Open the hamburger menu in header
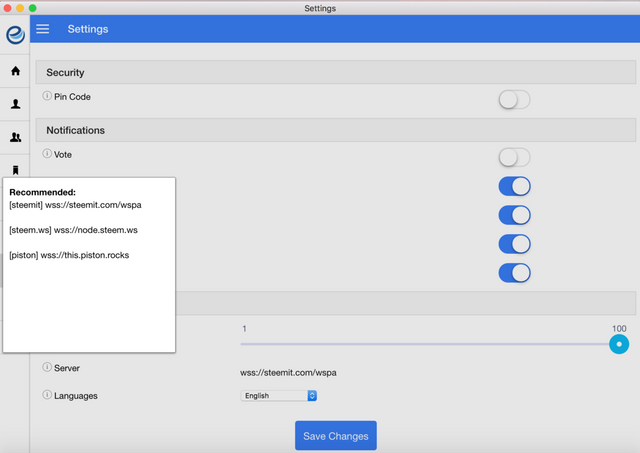640x453 pixels. point(42,29)
